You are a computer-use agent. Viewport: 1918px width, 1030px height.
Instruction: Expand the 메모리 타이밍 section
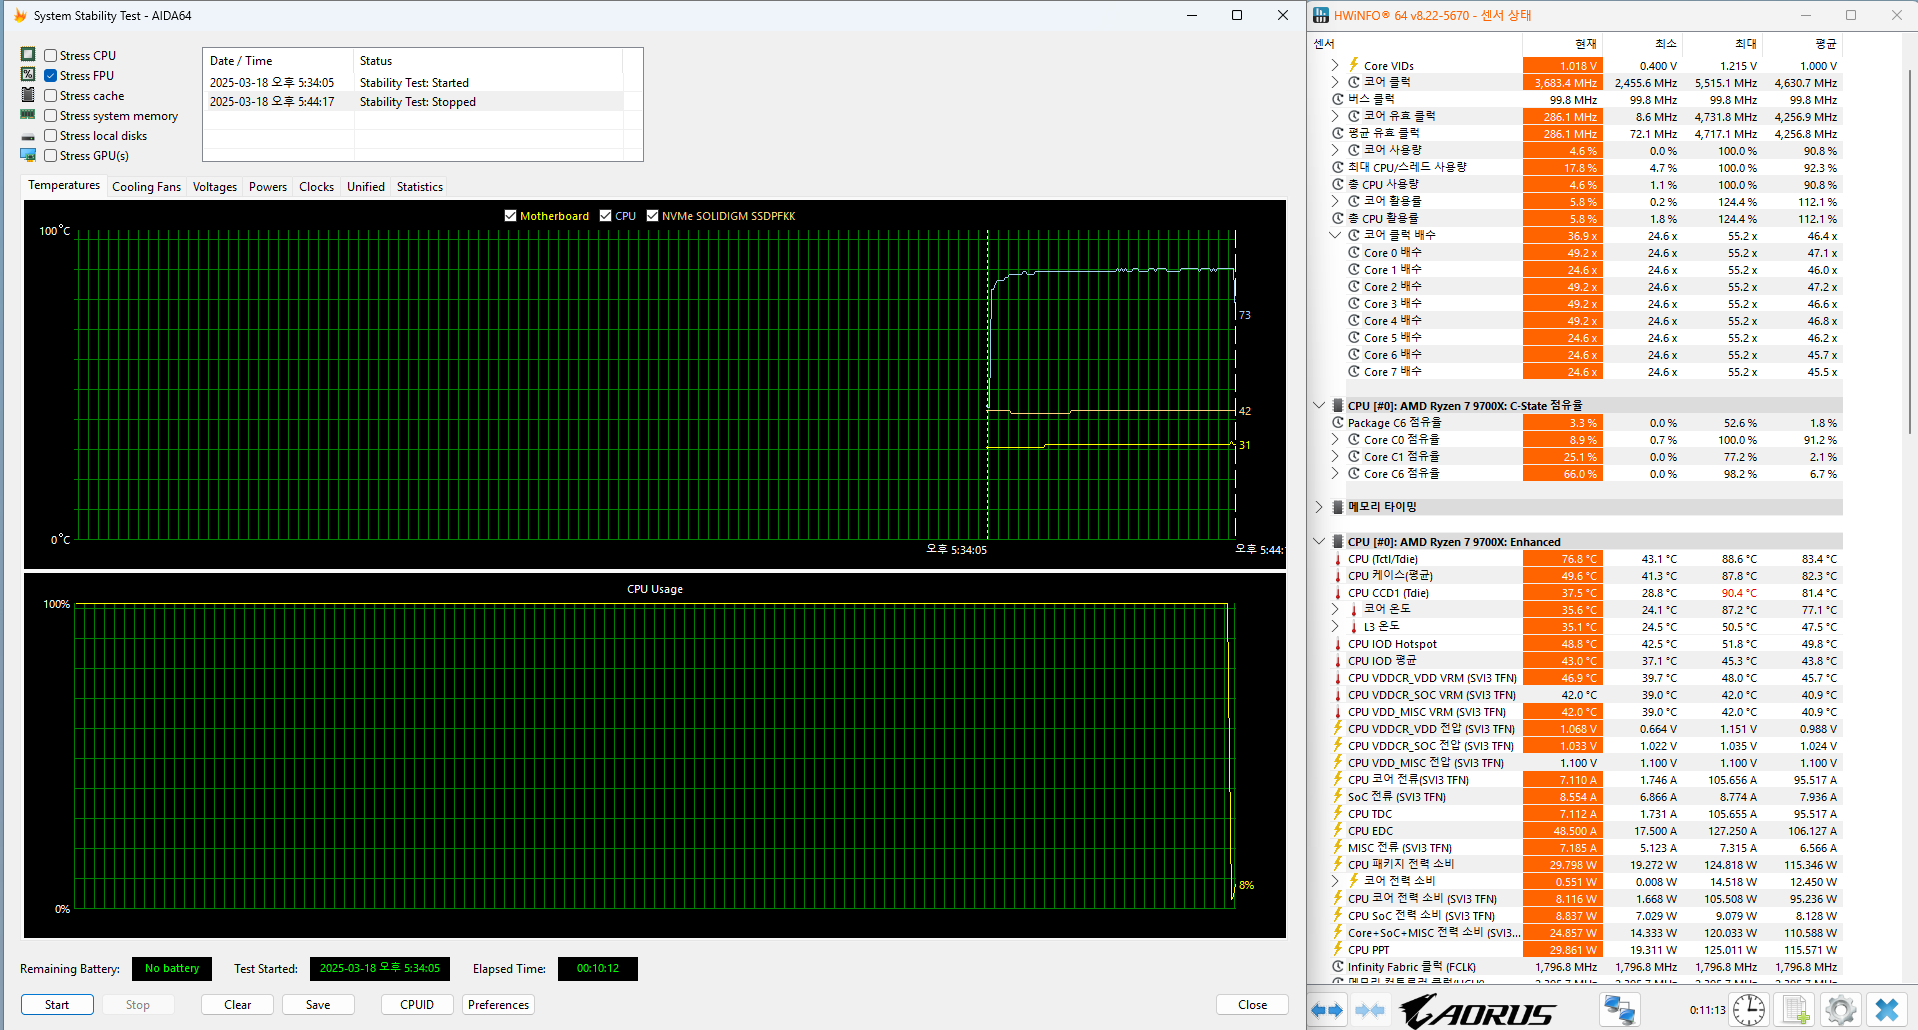coord(1319,507)
